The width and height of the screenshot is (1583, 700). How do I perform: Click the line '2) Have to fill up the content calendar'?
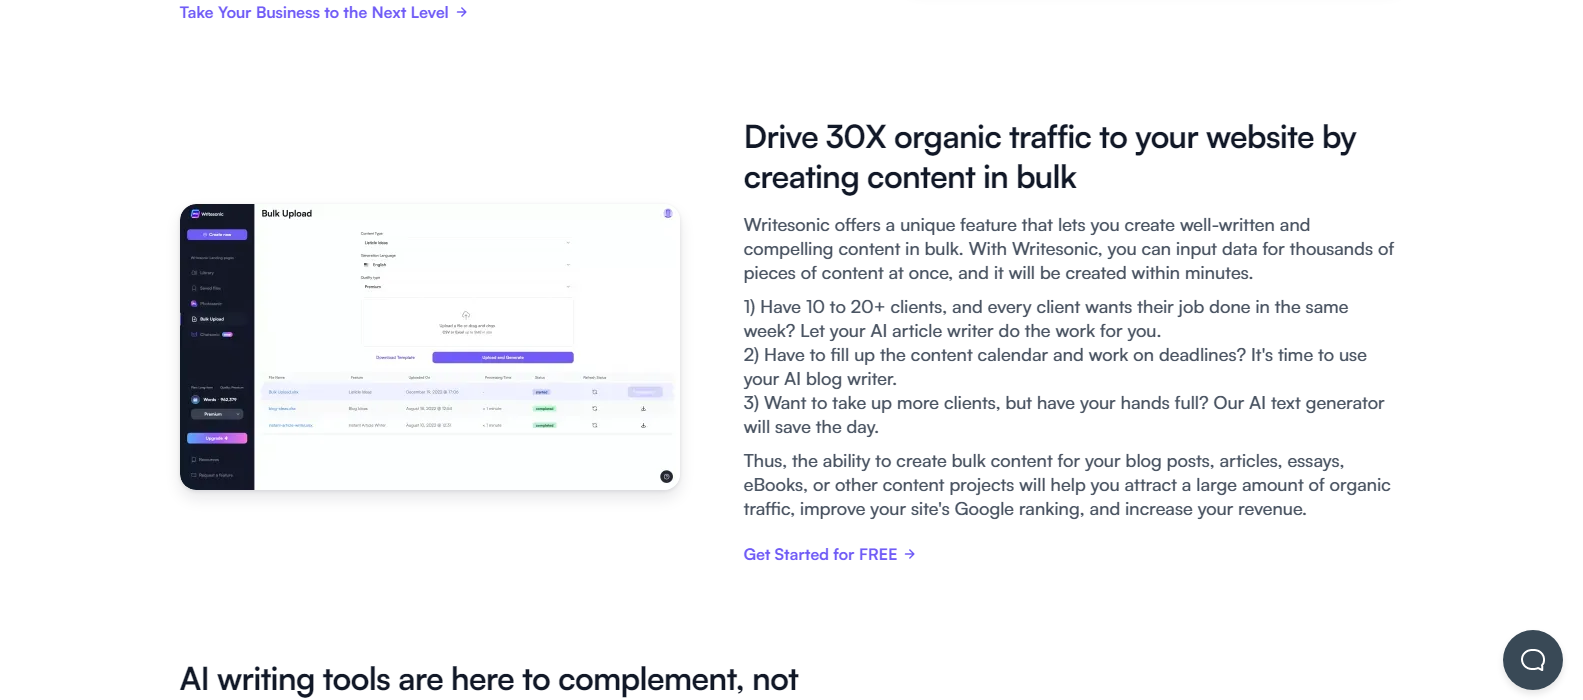click(1054, 355)
